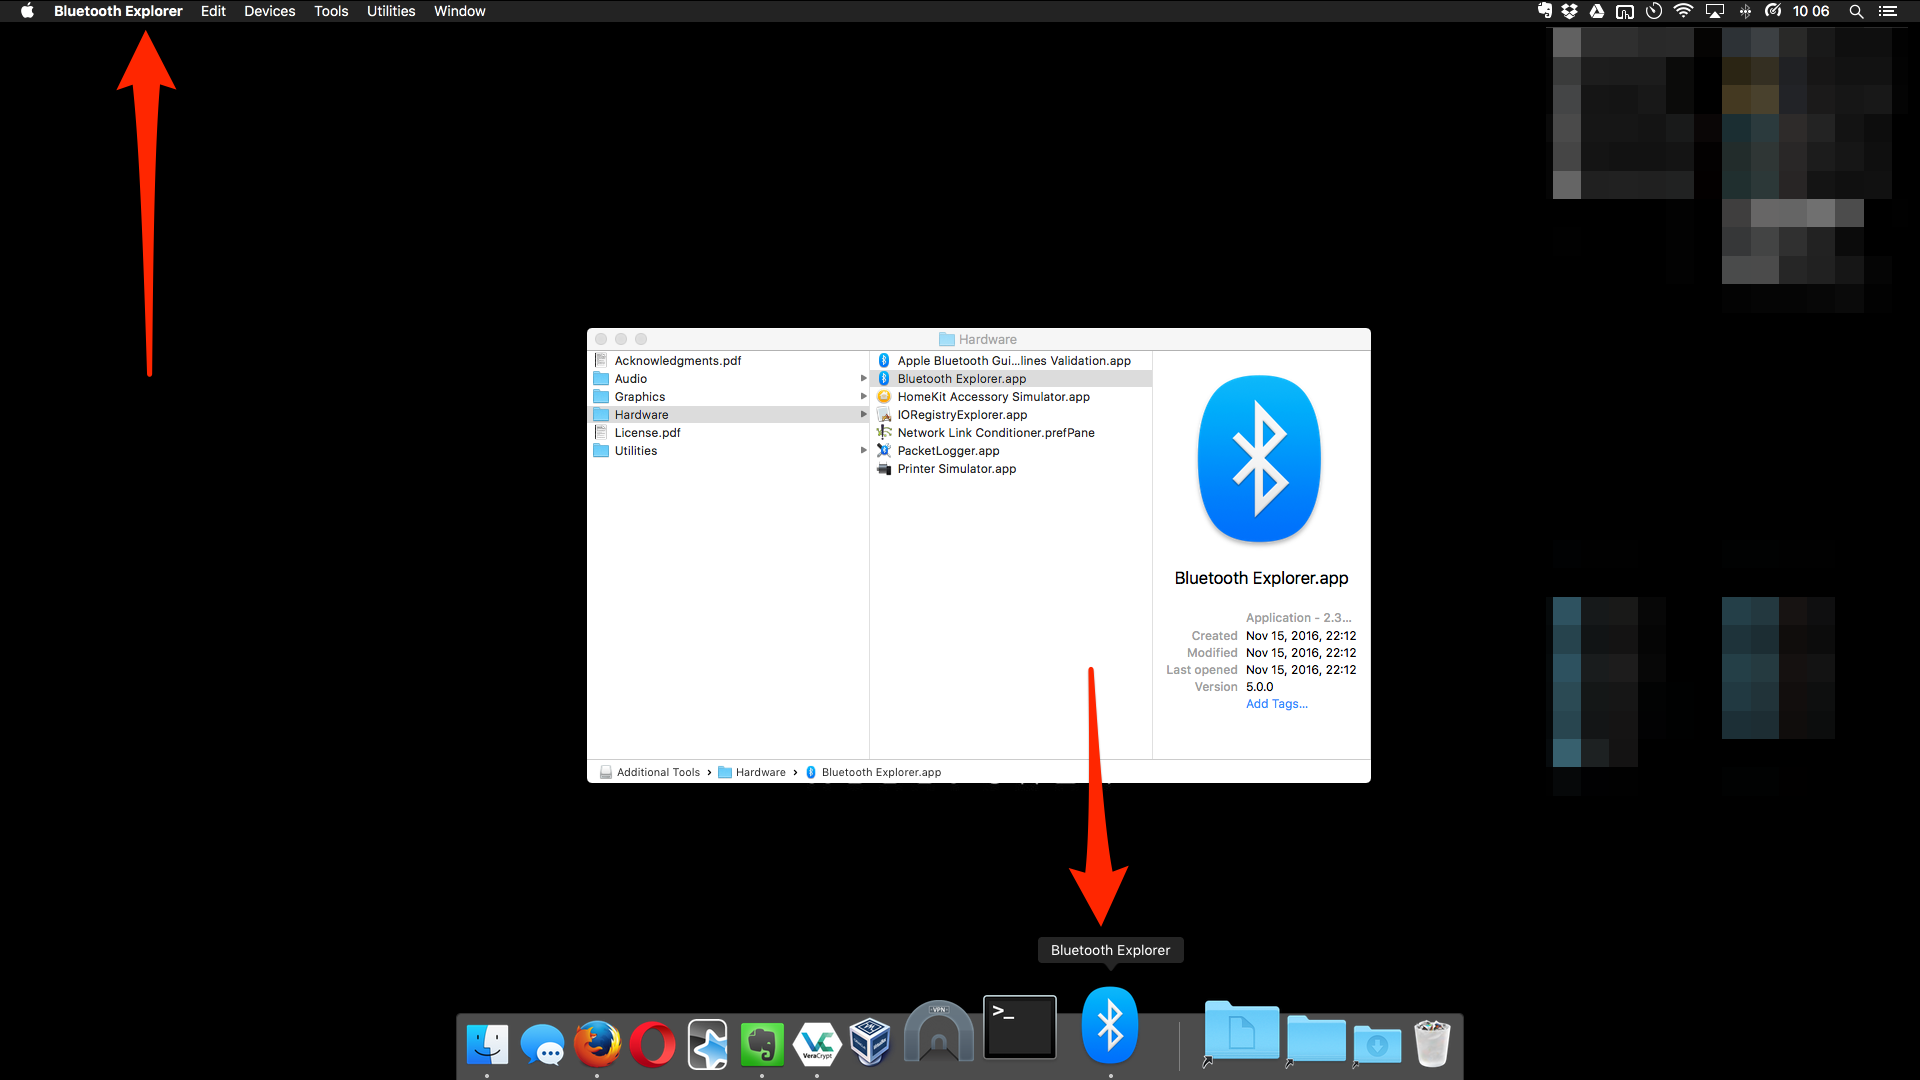
Task: Select Additional Tools in the path bar
Action: coord(658,772)
